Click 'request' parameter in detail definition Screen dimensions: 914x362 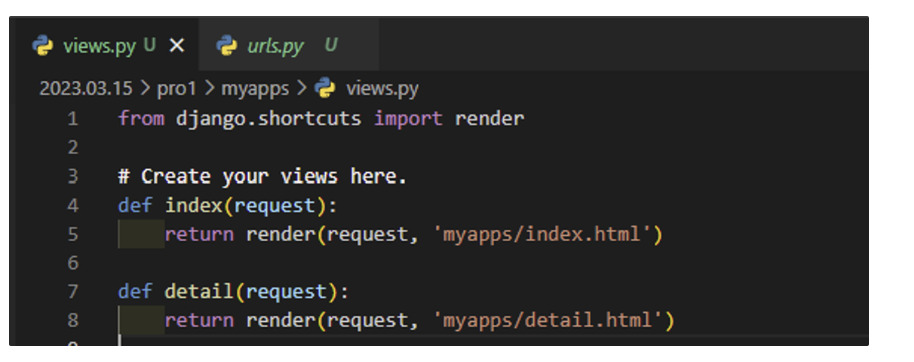click(x=286, y=291)
